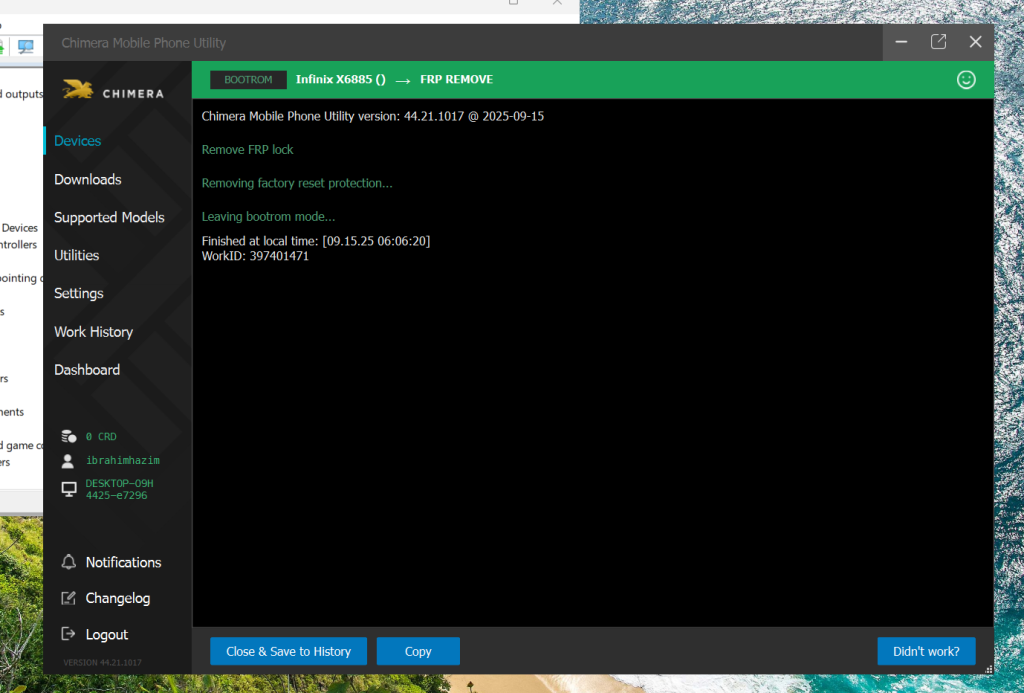The image size is (1024, 693).
Task: Click the WorkID: 397401471 line
Action: click(255, 256)
